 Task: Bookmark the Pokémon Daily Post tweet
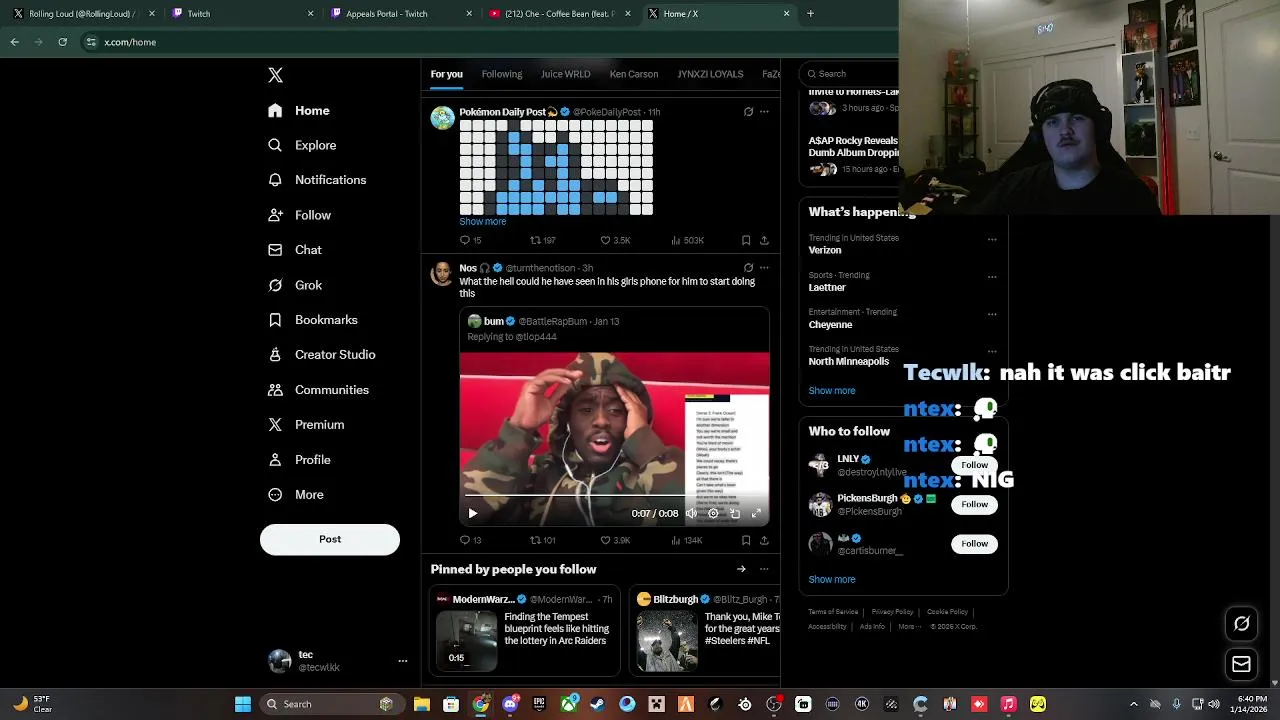point(746,240)
